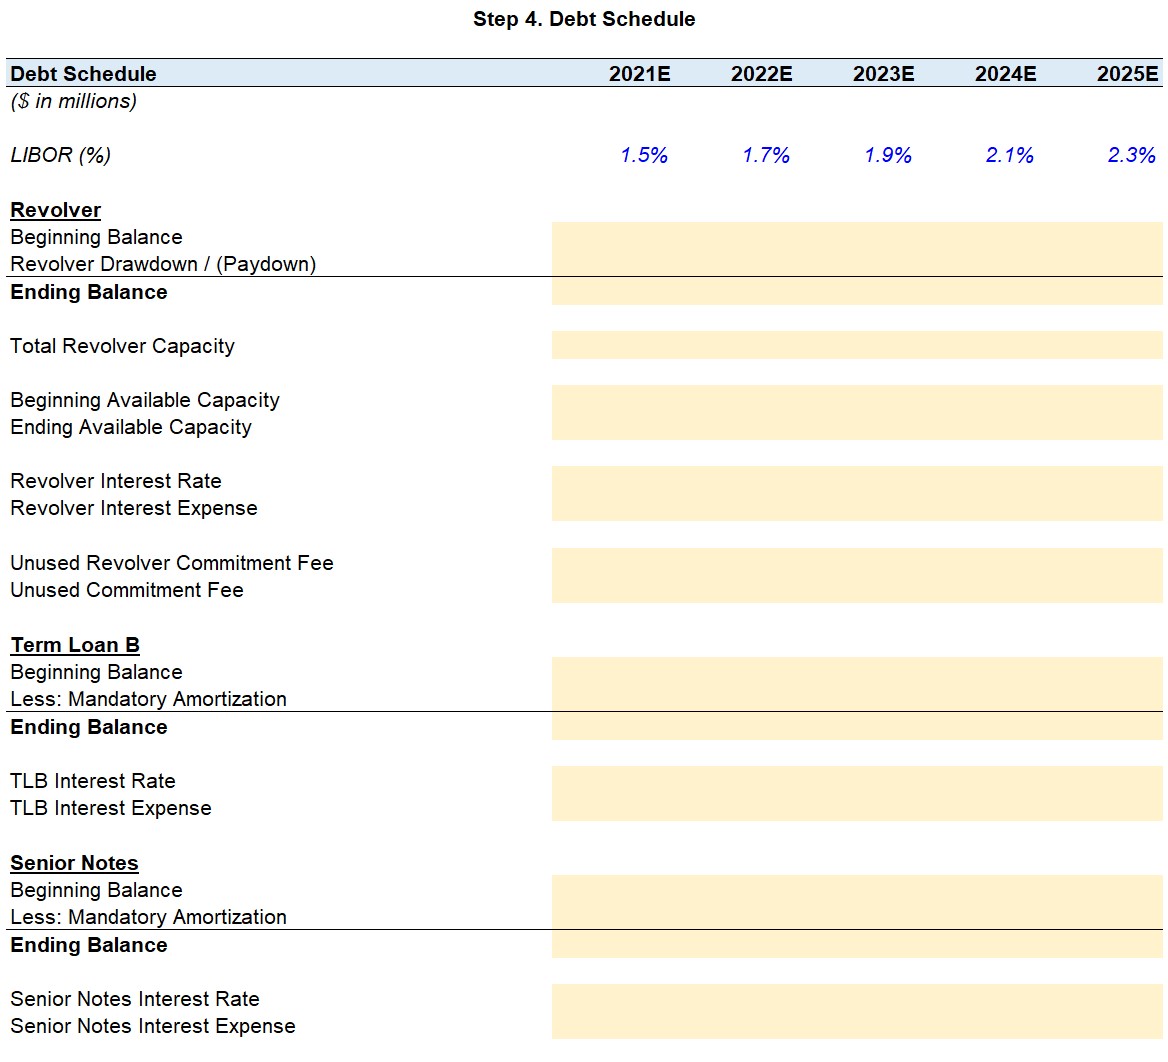Select the 'Debt Schedule' header cell
Image resolution: width=1168 pixels, height=1062 pixels.
point(83,74)
